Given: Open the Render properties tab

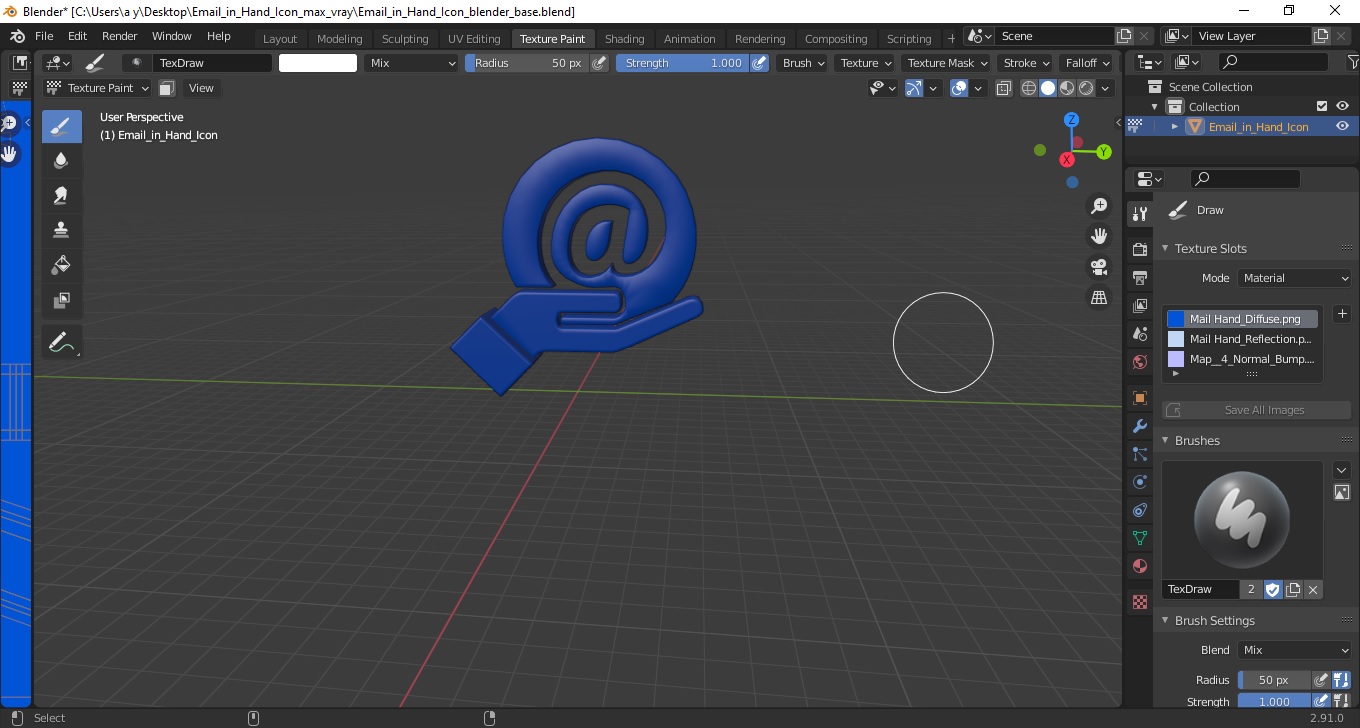Looking at the screenshot, I should (x=1139, y=249).
